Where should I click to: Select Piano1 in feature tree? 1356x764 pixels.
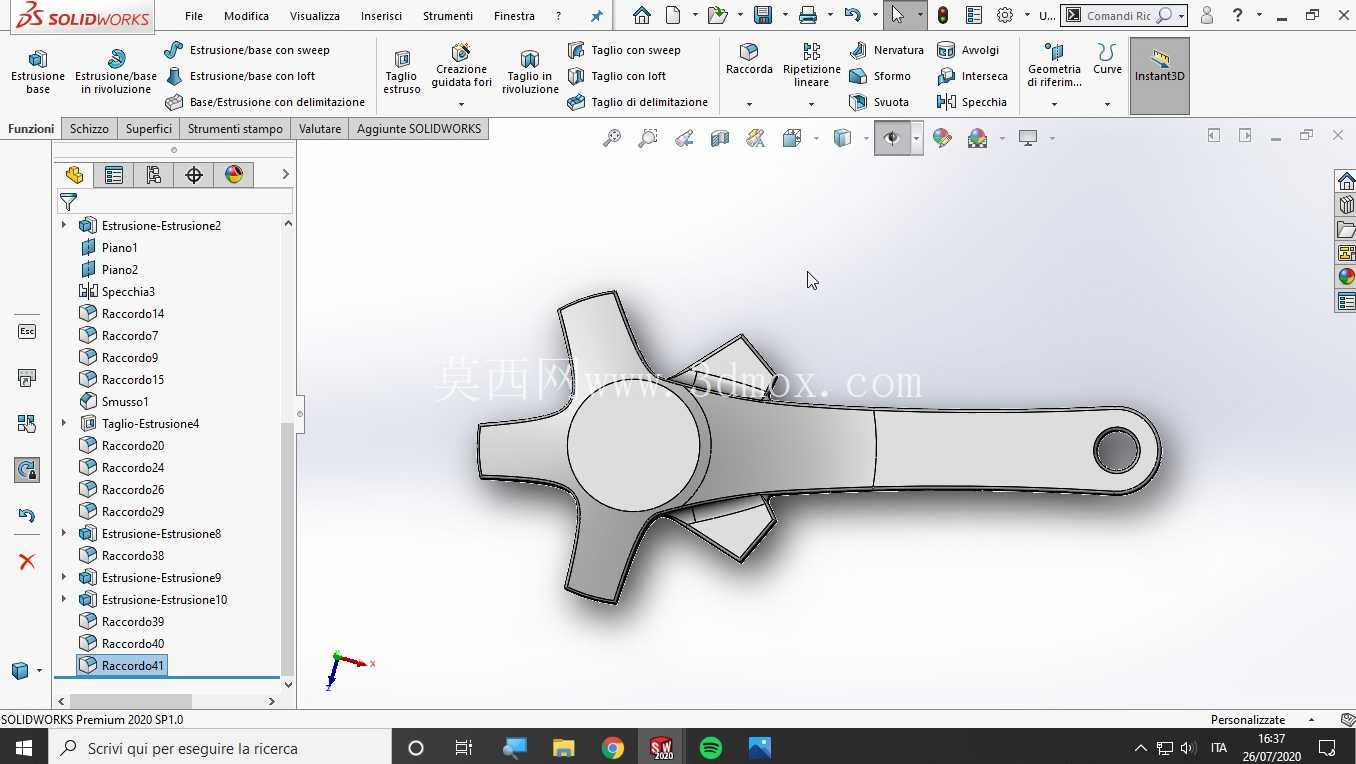tap(119, 247)
